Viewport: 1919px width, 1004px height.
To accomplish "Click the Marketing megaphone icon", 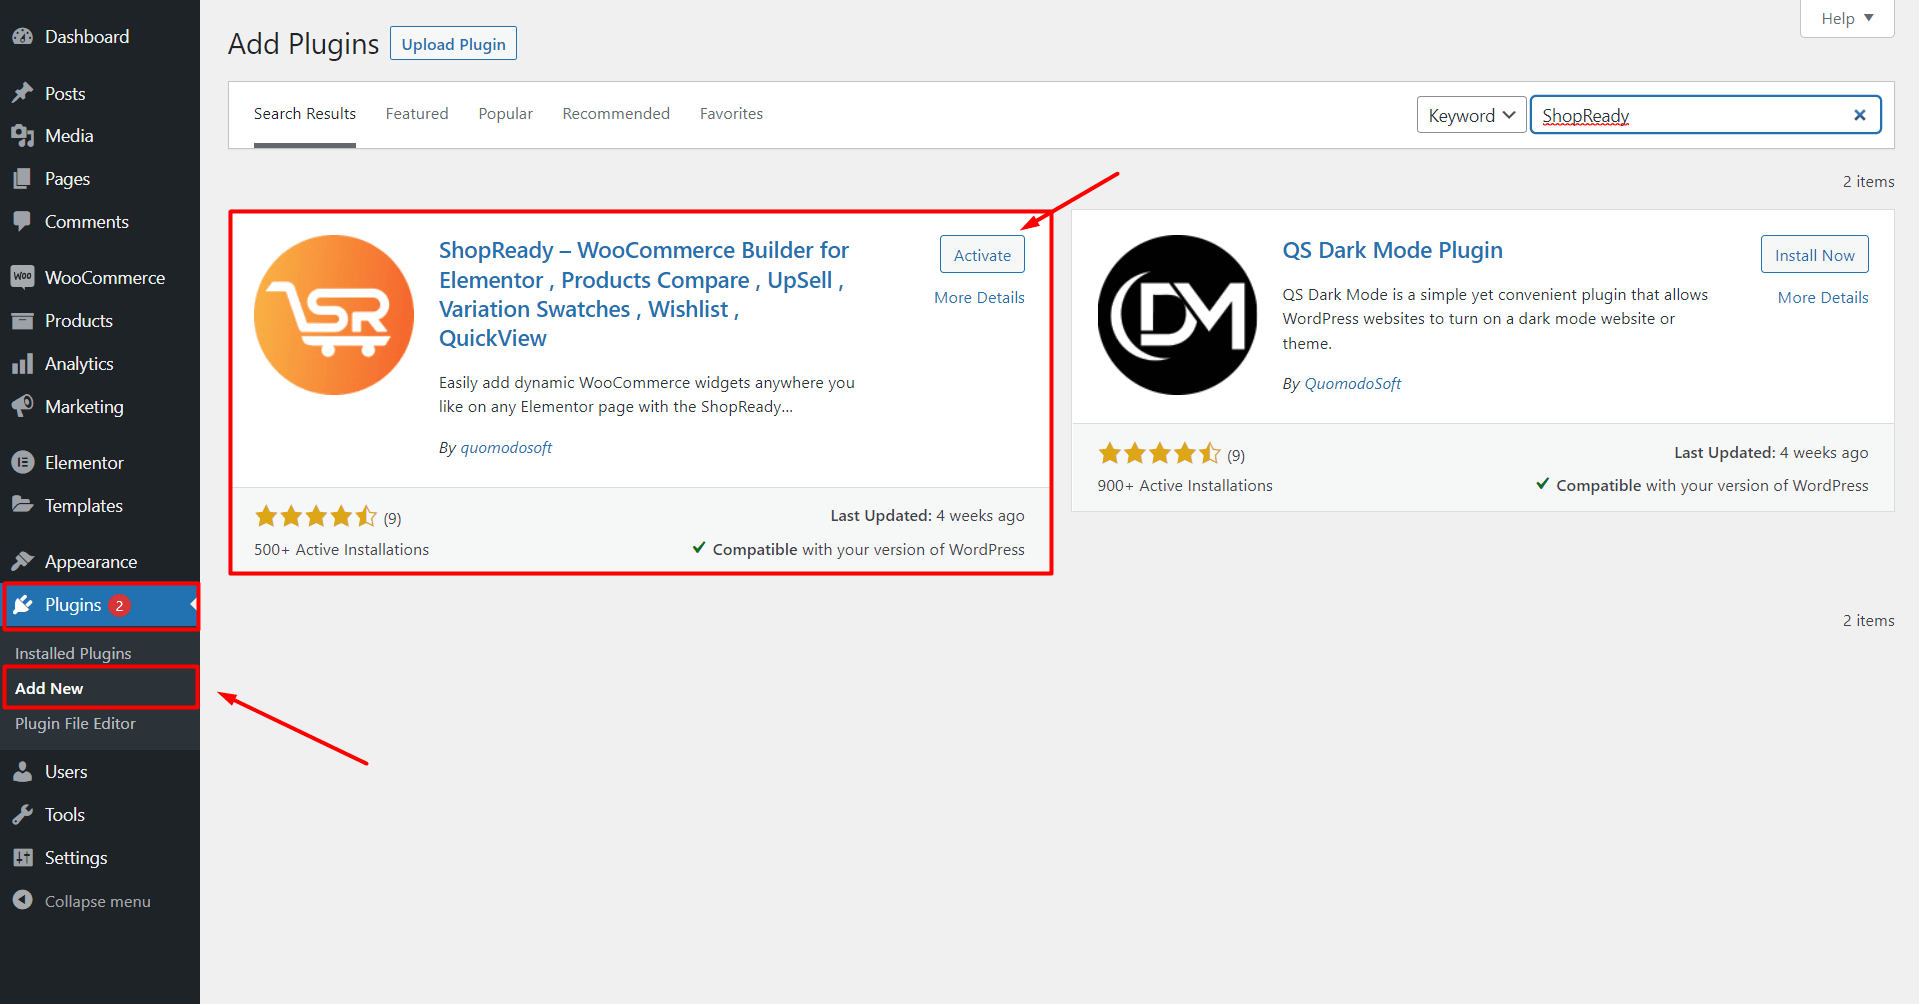I will 23,407.
